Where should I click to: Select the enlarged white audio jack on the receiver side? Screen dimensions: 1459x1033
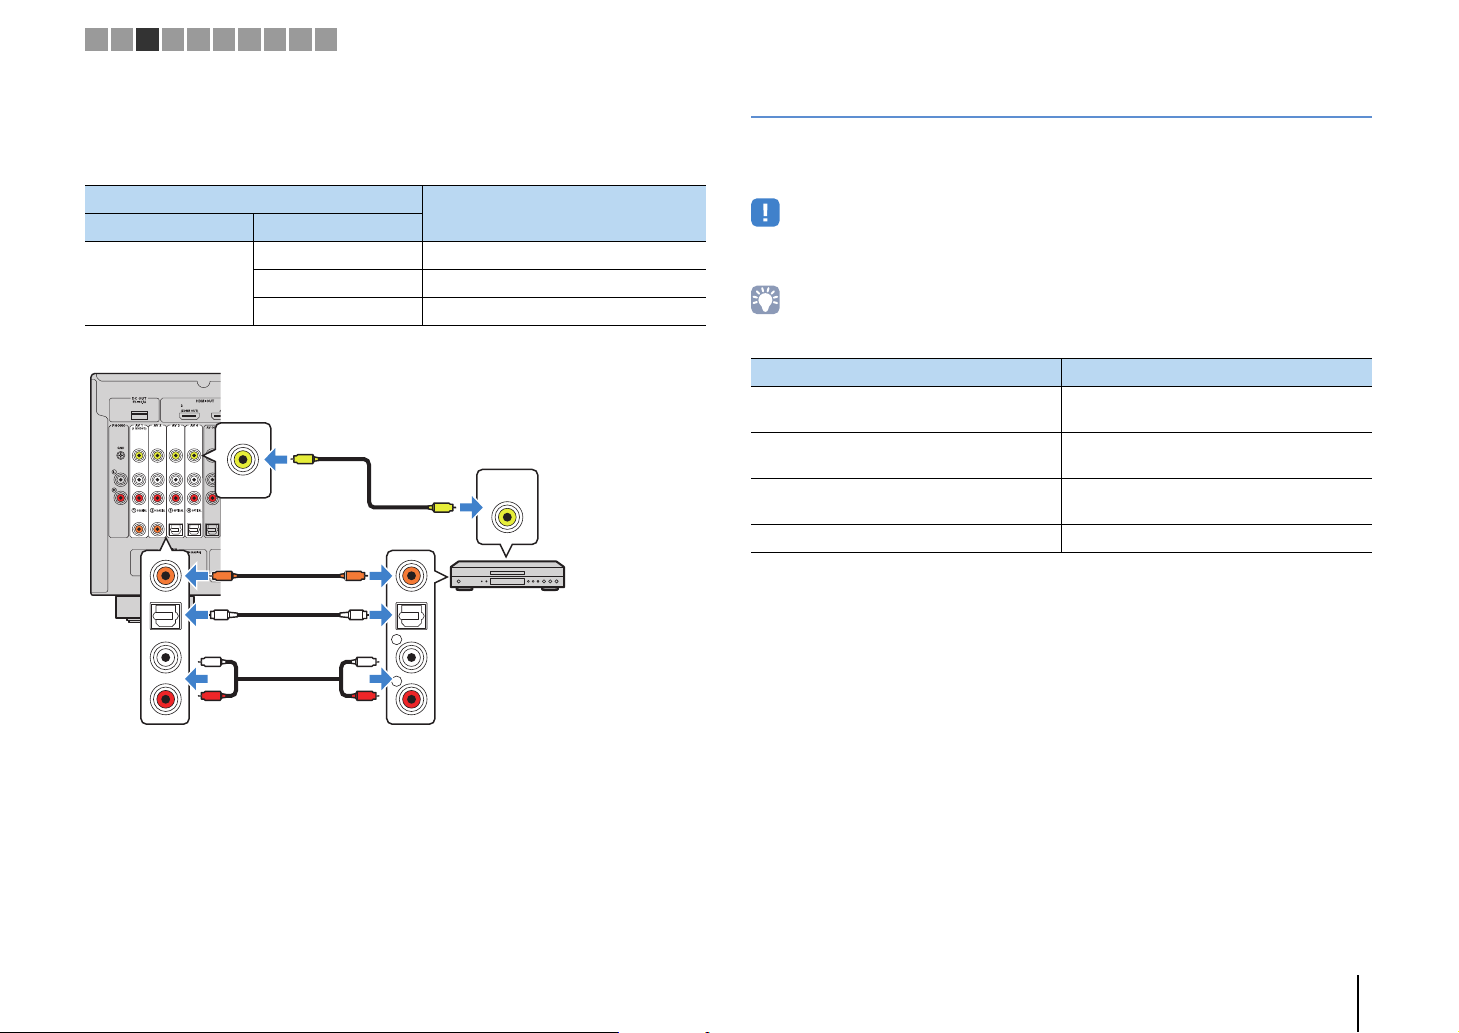164,657
